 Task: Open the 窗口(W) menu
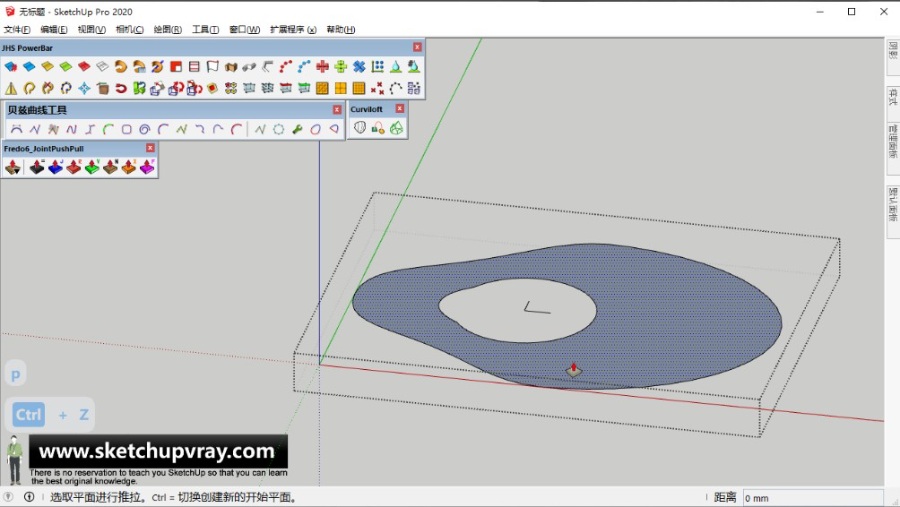coord(245,29)
